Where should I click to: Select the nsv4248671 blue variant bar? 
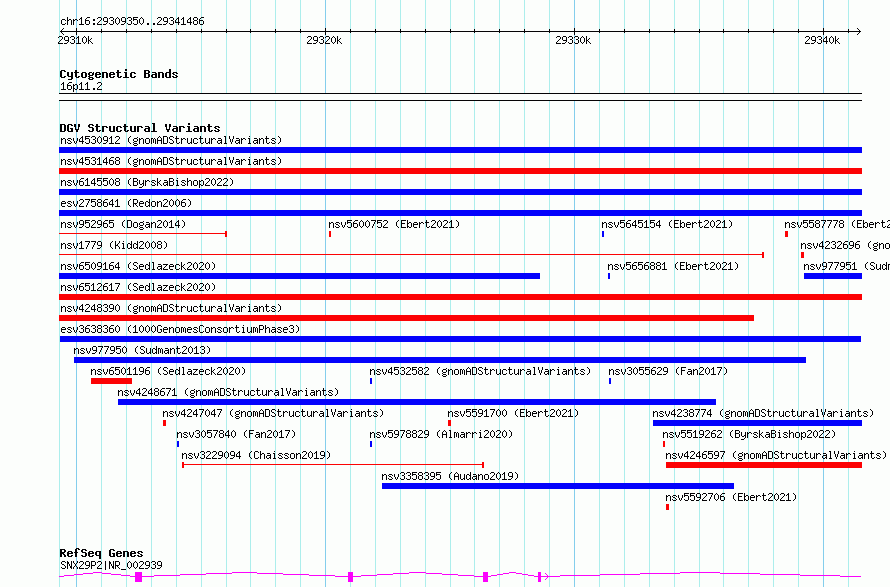[417, 402]
